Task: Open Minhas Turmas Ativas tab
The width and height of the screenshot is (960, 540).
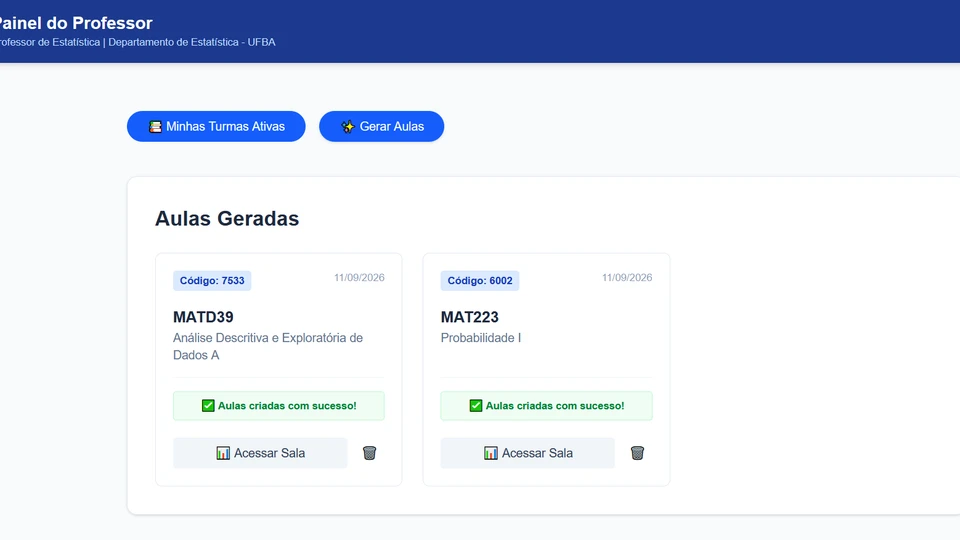Action: point(216,126)
